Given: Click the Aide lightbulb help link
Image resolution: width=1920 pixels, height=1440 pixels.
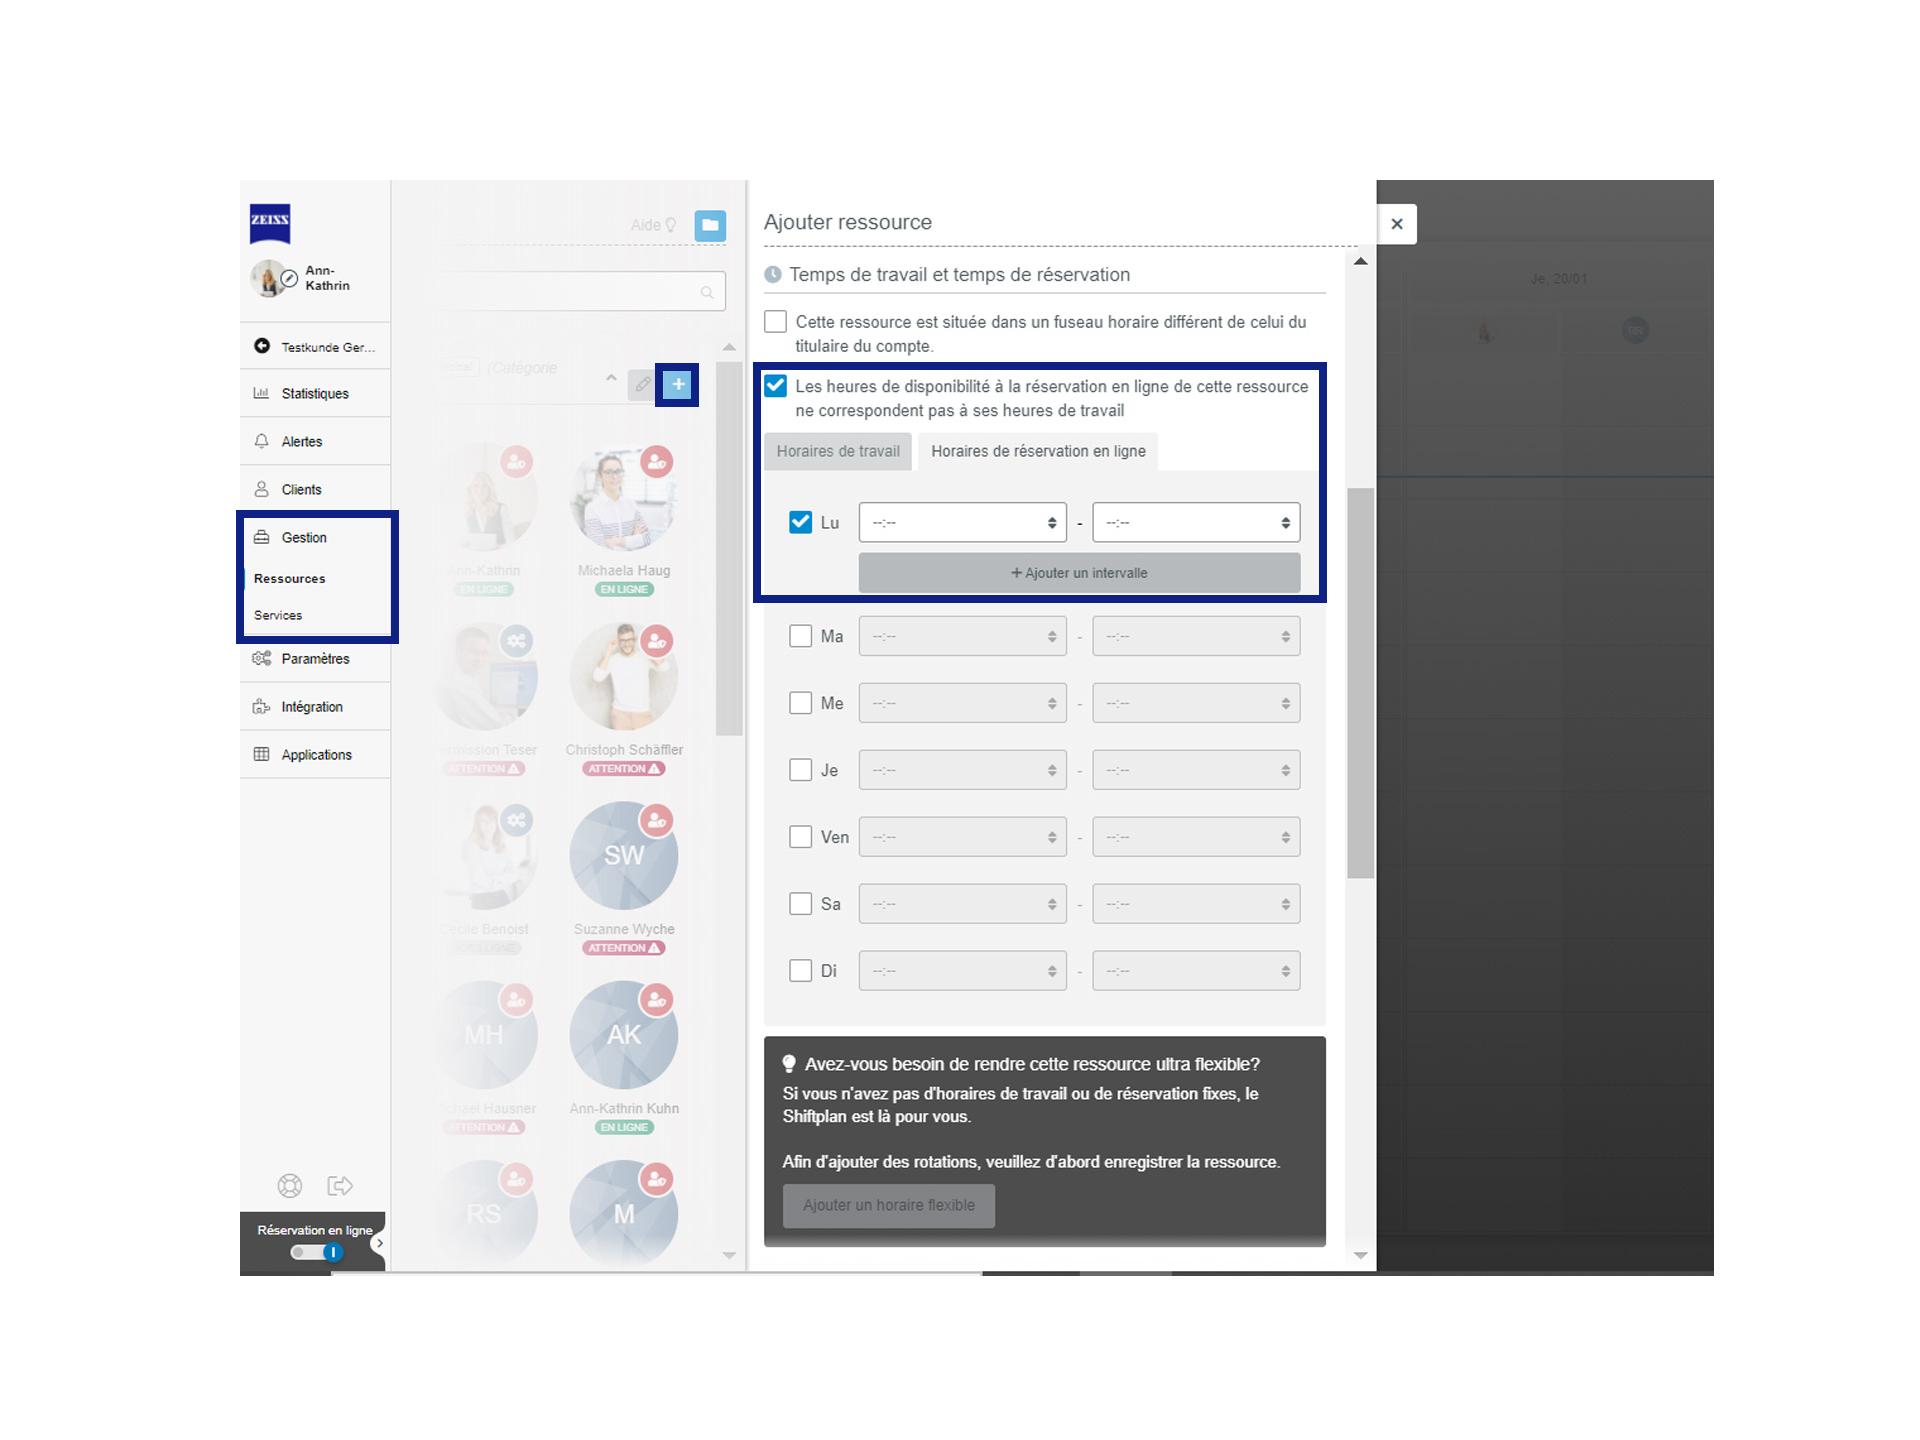Looking at the screenshot, I should click(x=654, y=225).
